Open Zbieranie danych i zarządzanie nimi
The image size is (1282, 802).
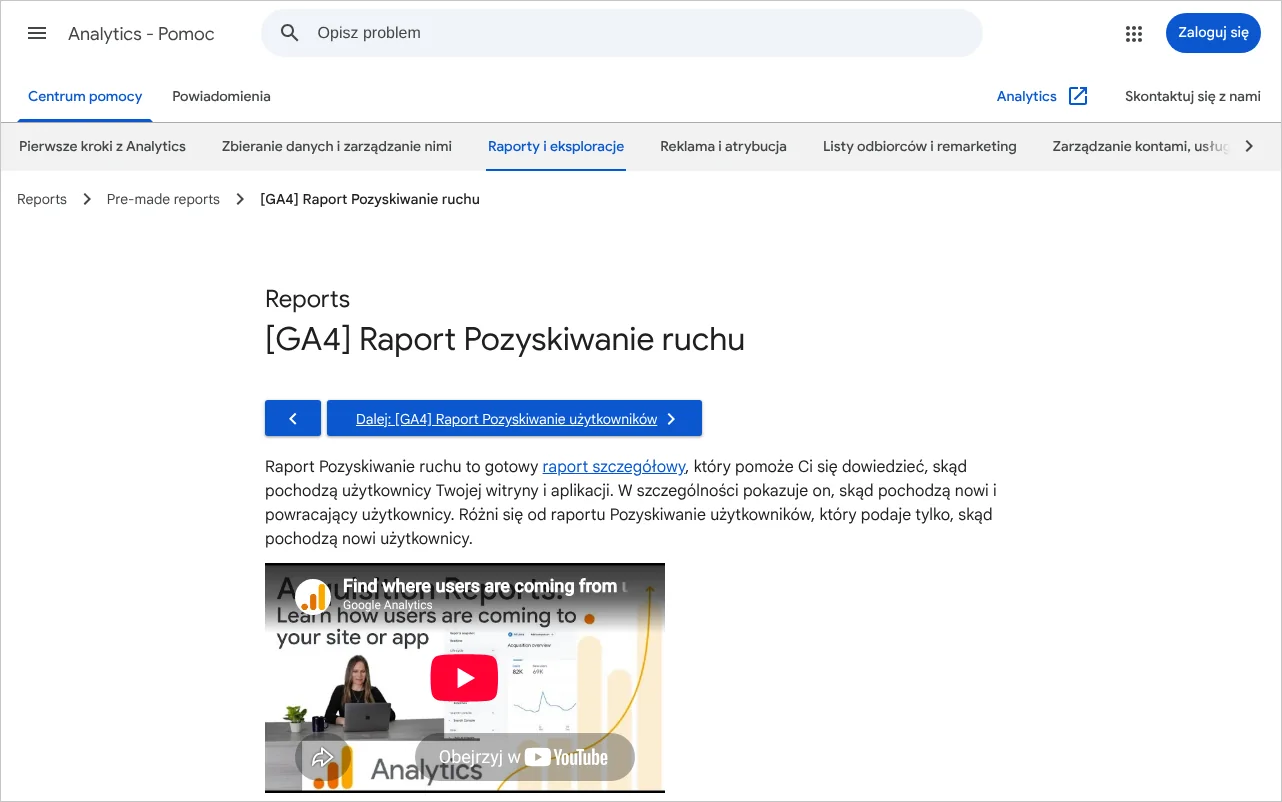point(336,146)
